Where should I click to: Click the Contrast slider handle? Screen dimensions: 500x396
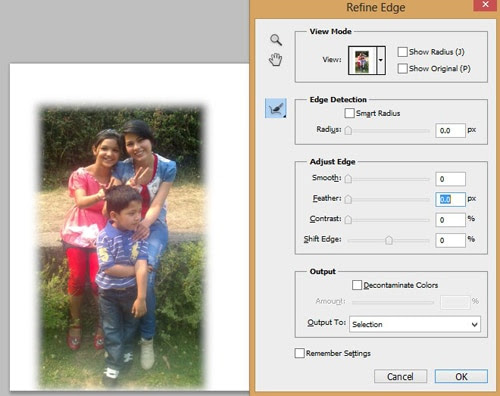click(x=348, y=220)
